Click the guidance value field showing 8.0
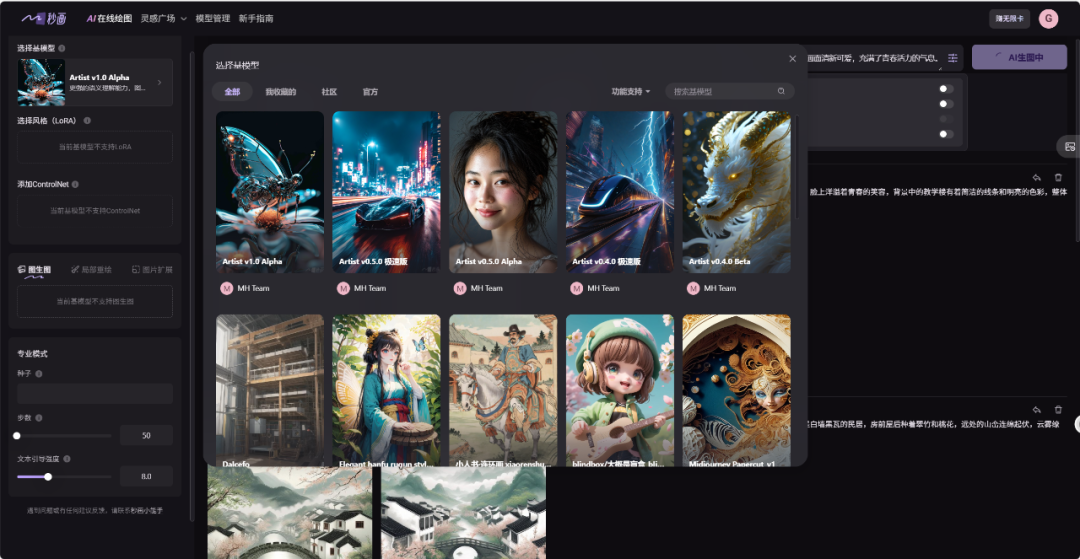The image size is (1080, 559). [146, 476]
